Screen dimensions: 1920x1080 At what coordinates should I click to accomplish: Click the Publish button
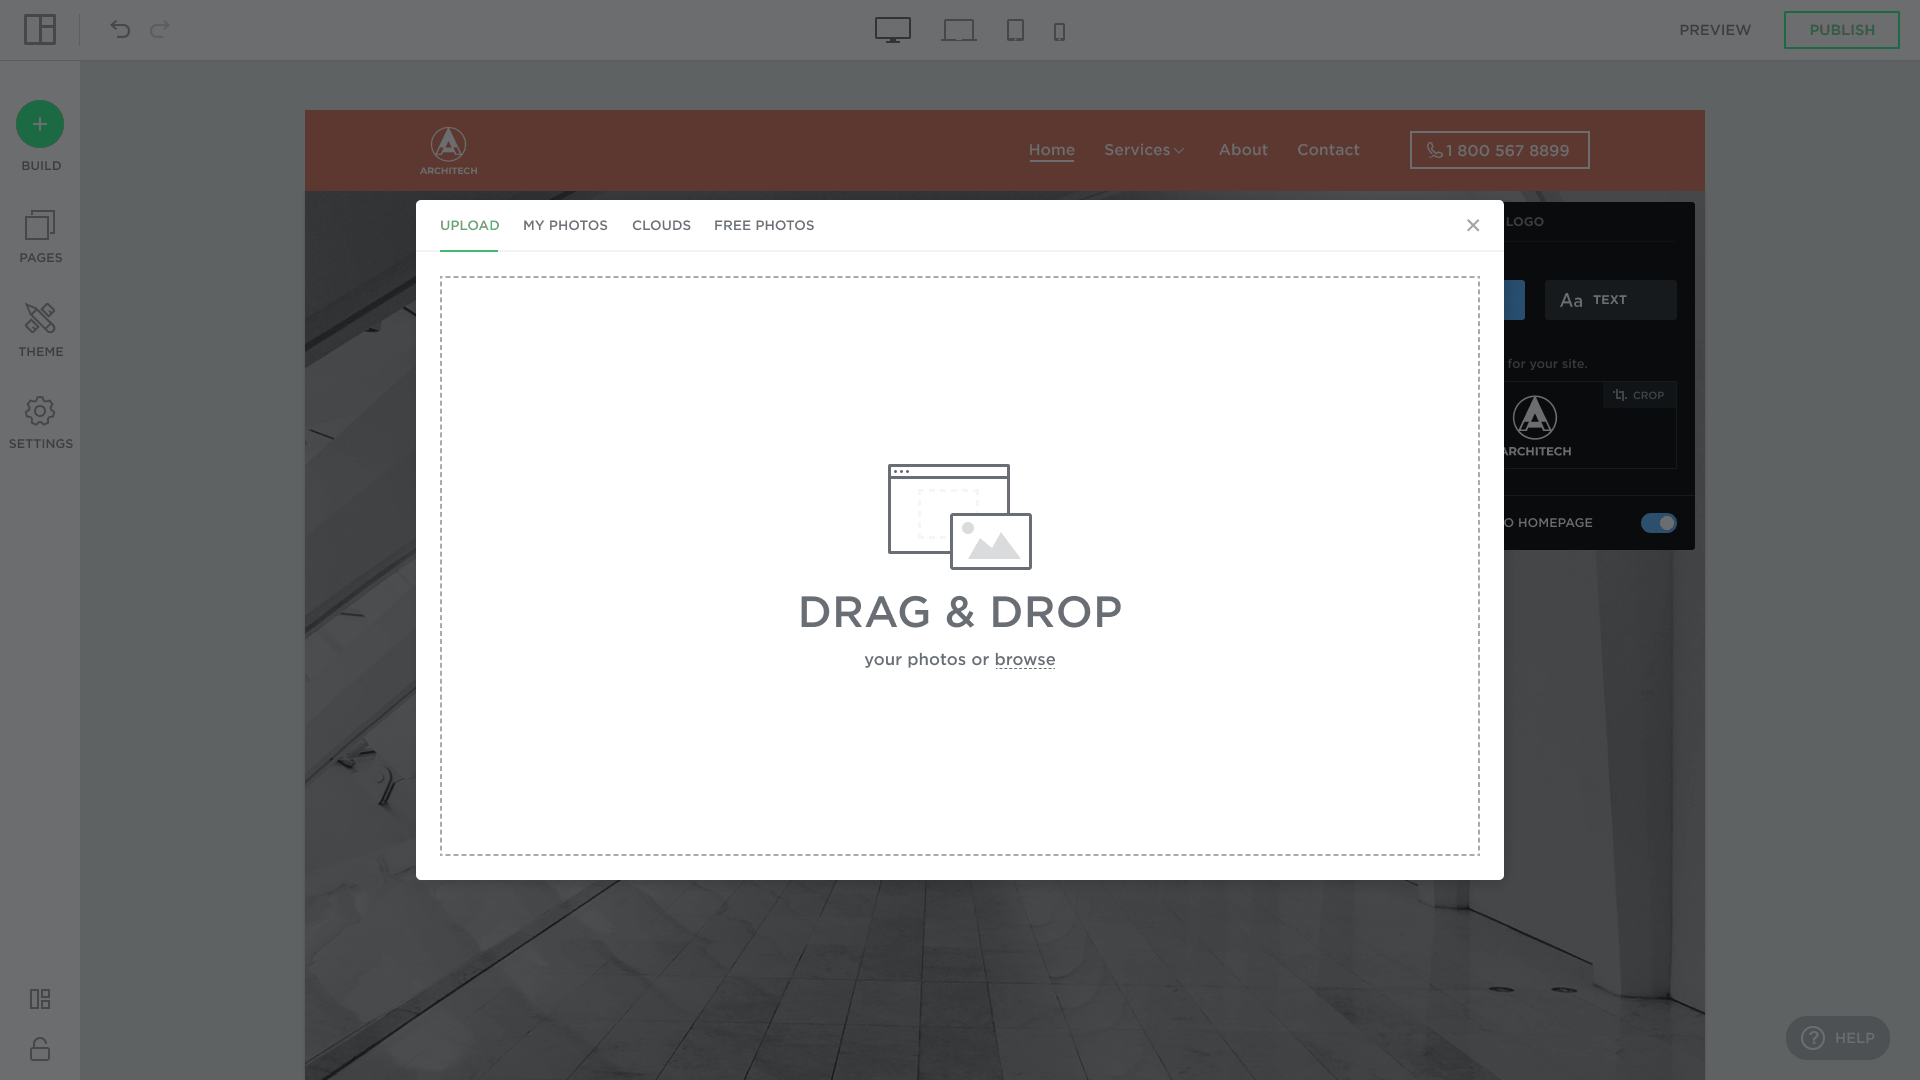coord(1842,30)
